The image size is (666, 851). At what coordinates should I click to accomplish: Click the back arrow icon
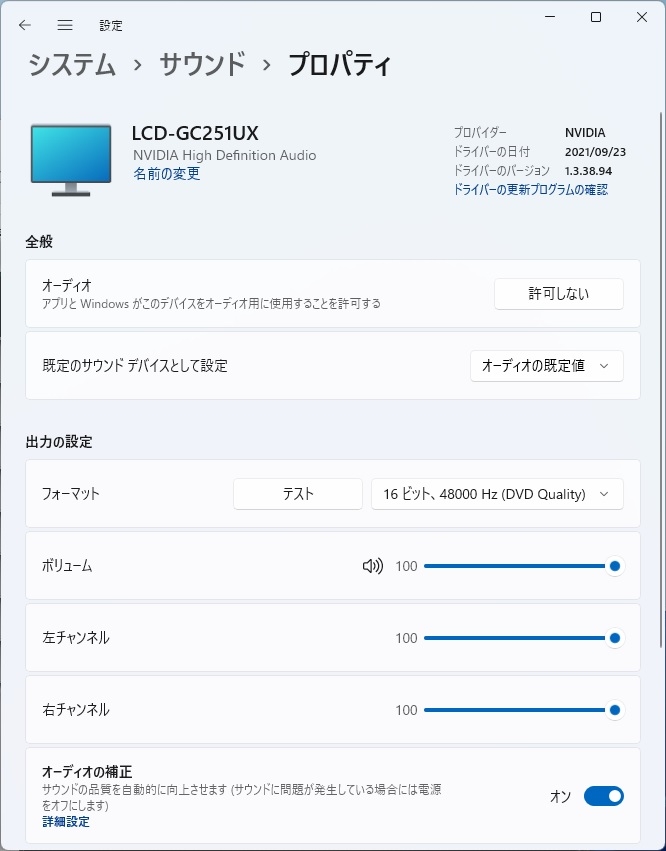pyautogui.click(x=25, y=25)
